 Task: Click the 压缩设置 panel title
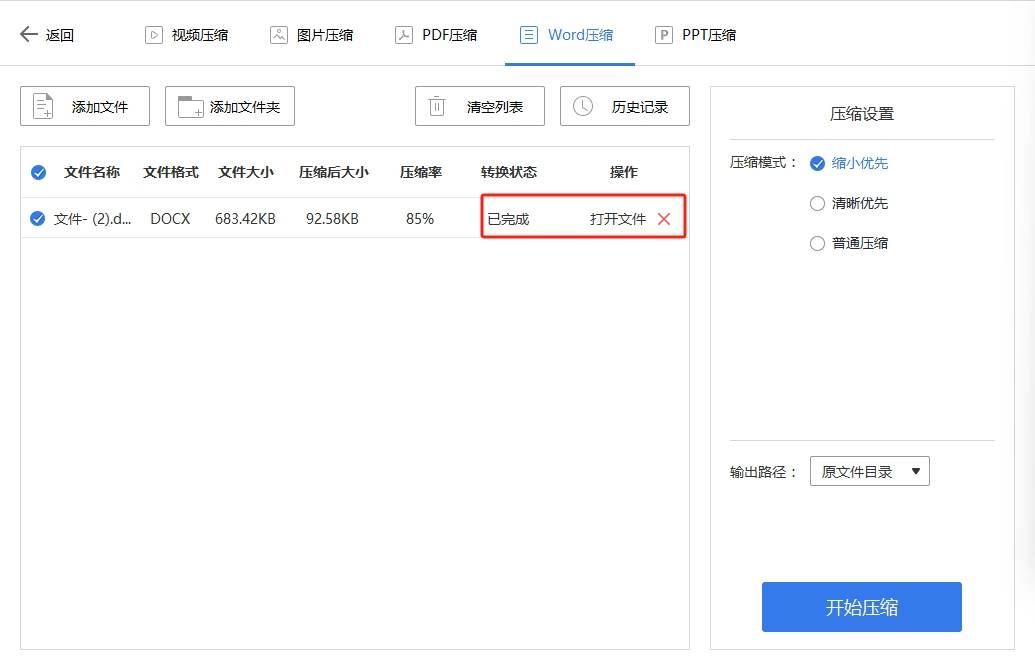[x=861, y=114]
